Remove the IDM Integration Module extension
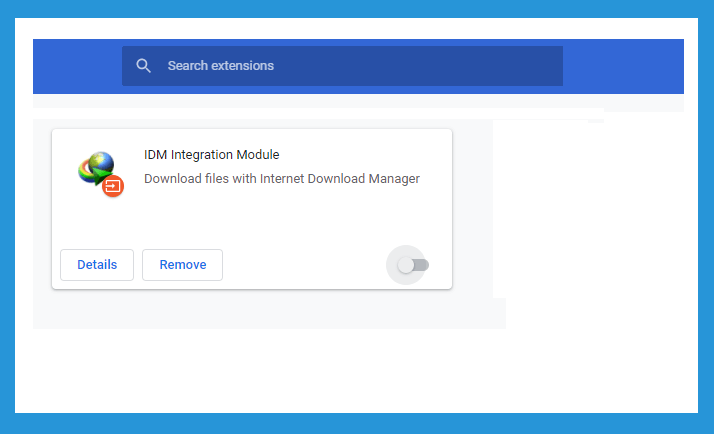714x434 pixels. 183,265
